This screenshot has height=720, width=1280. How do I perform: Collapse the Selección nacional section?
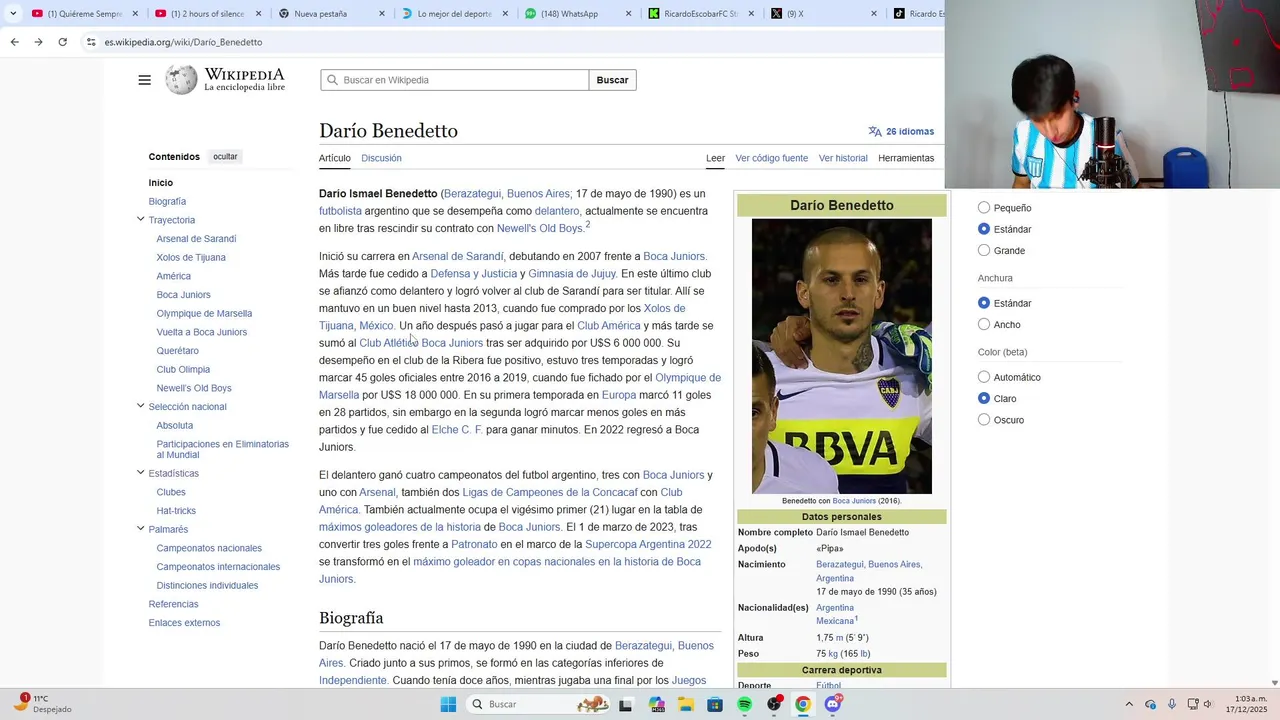coord(141,406)
